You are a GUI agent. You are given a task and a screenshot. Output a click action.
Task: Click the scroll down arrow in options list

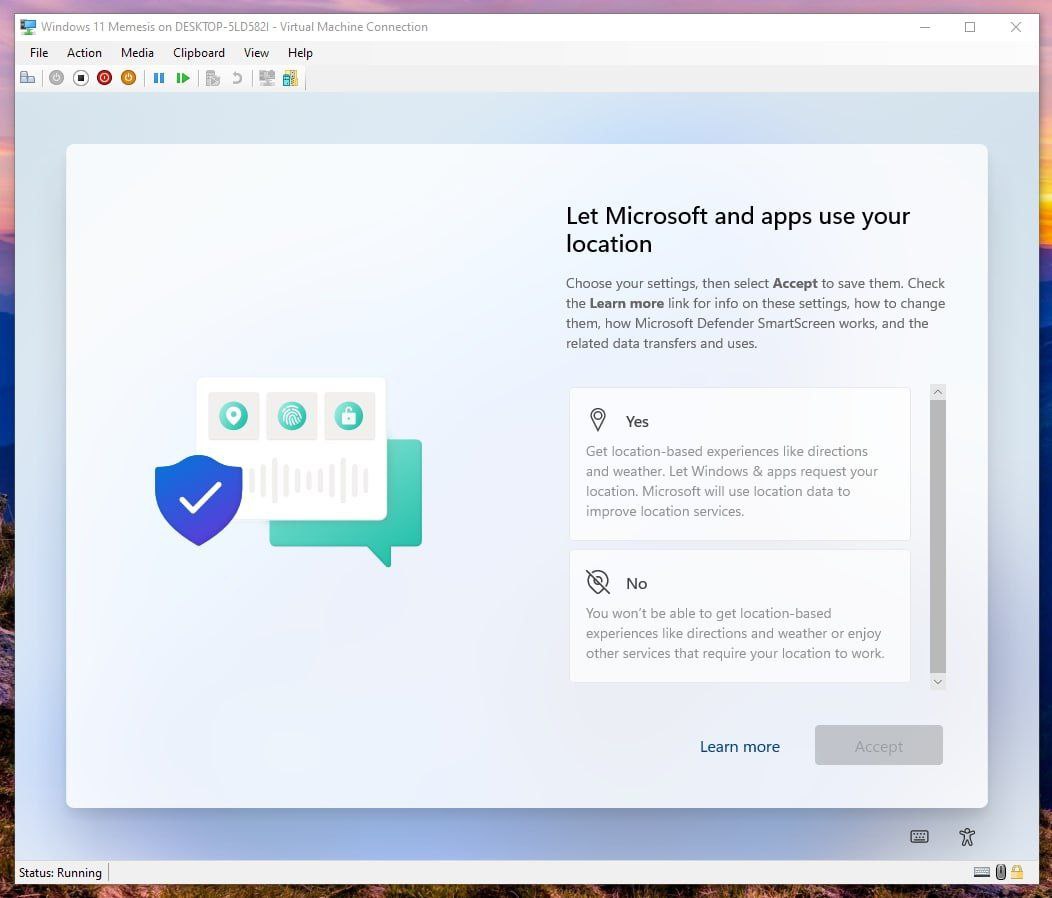coord(938,682)
